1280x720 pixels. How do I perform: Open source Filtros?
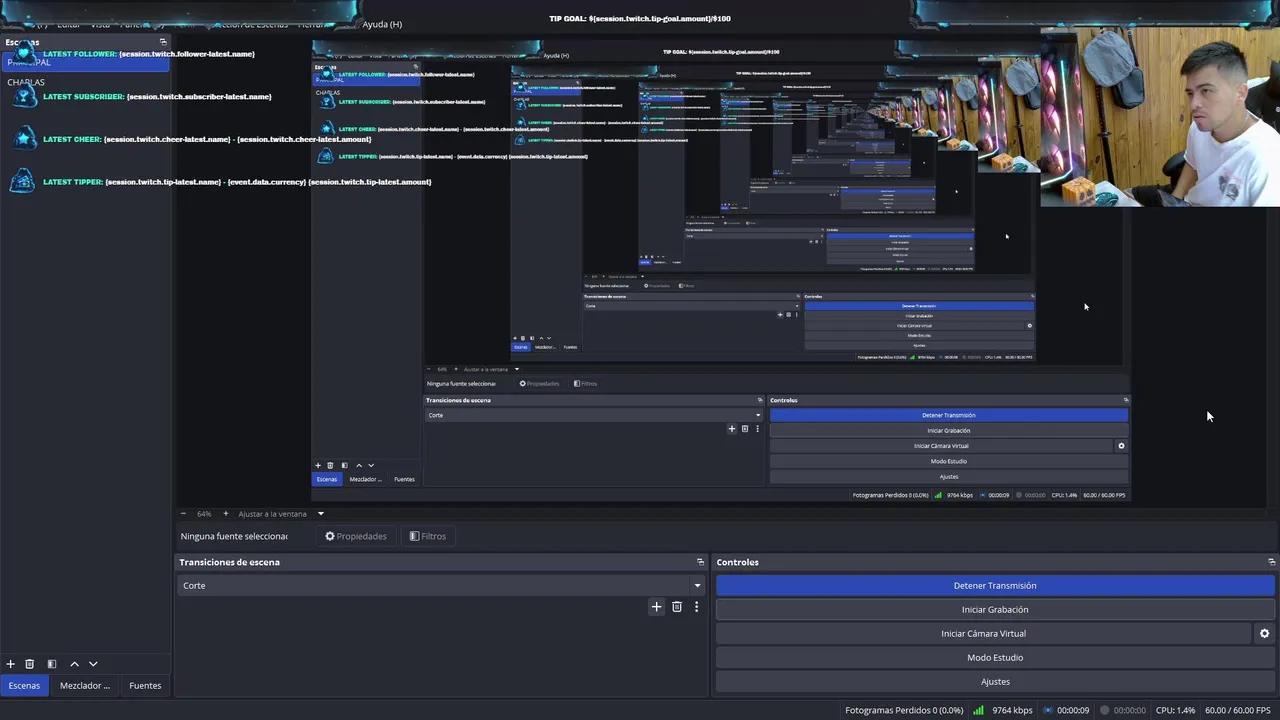coord(427,536)
